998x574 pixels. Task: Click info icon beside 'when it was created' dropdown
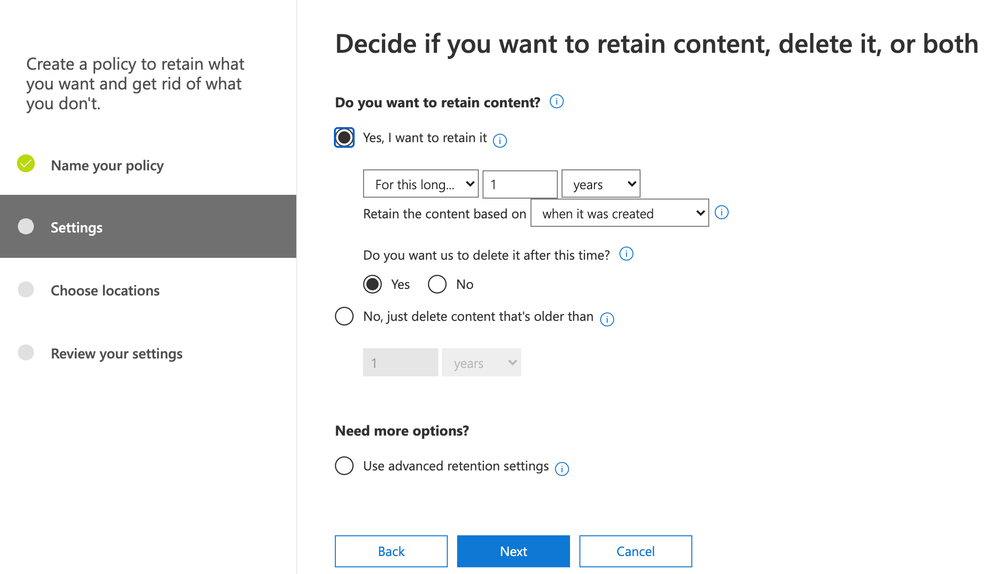(x=722, y=213)
